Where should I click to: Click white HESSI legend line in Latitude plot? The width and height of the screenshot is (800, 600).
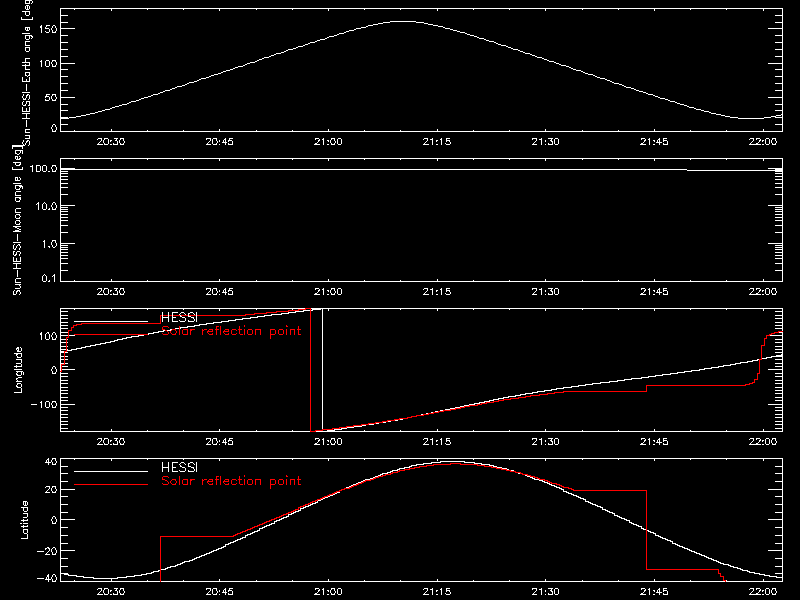(111, 471)
